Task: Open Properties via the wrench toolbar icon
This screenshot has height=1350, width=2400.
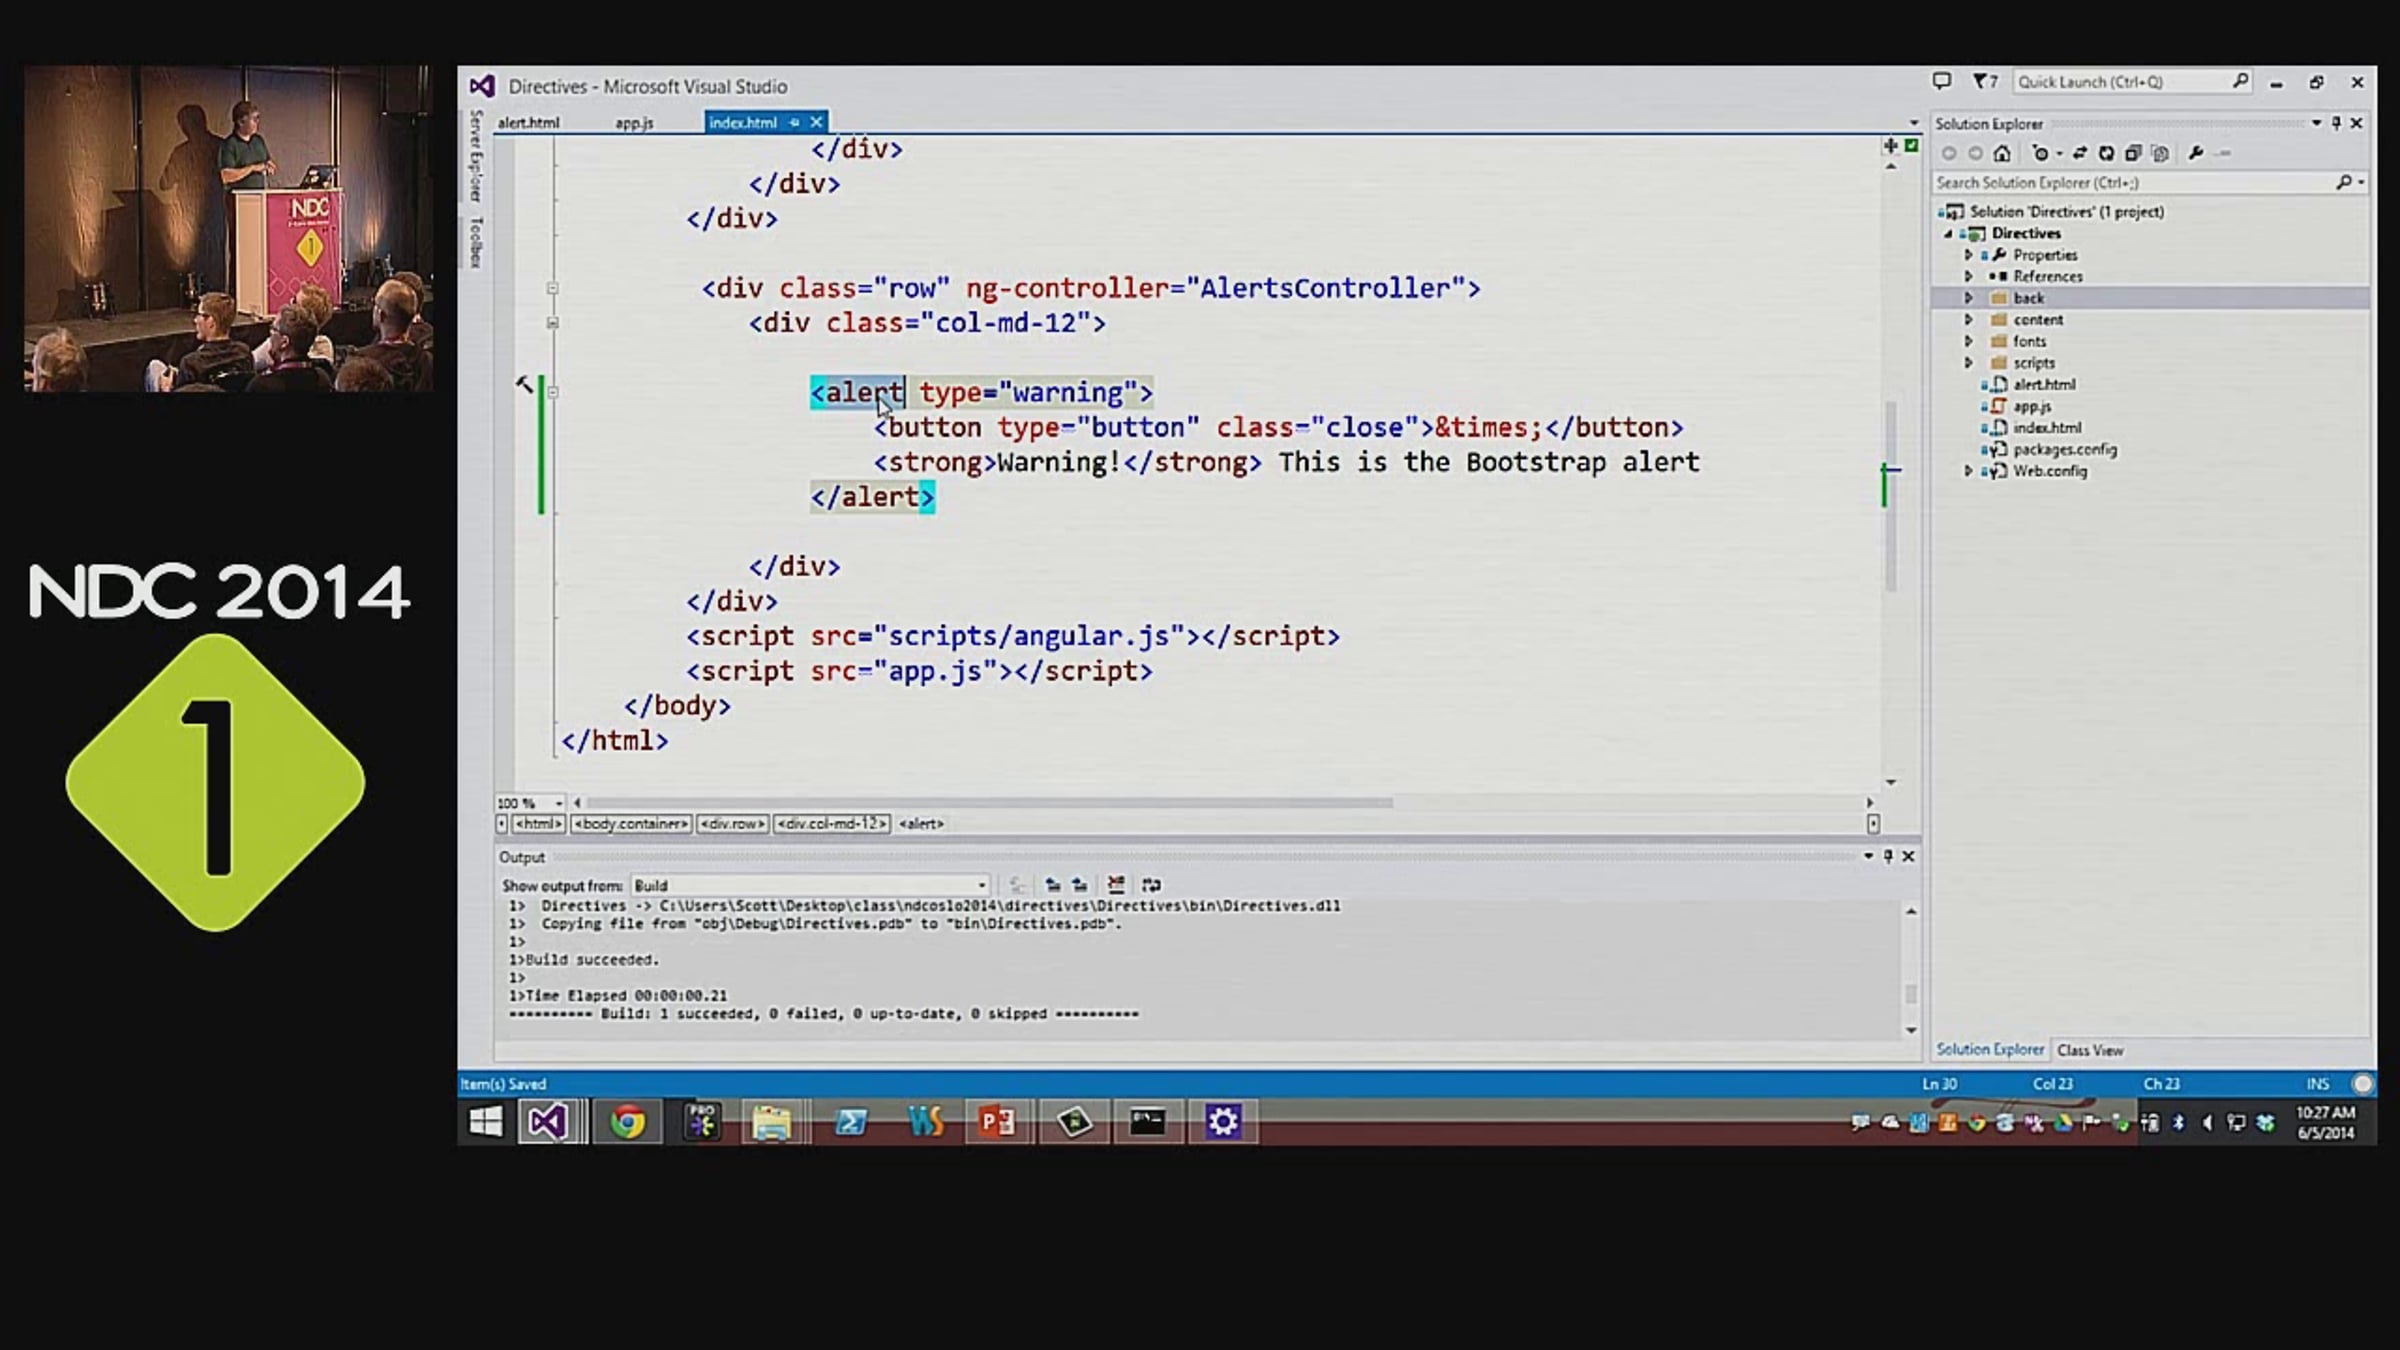Action: coord(2196,154)
